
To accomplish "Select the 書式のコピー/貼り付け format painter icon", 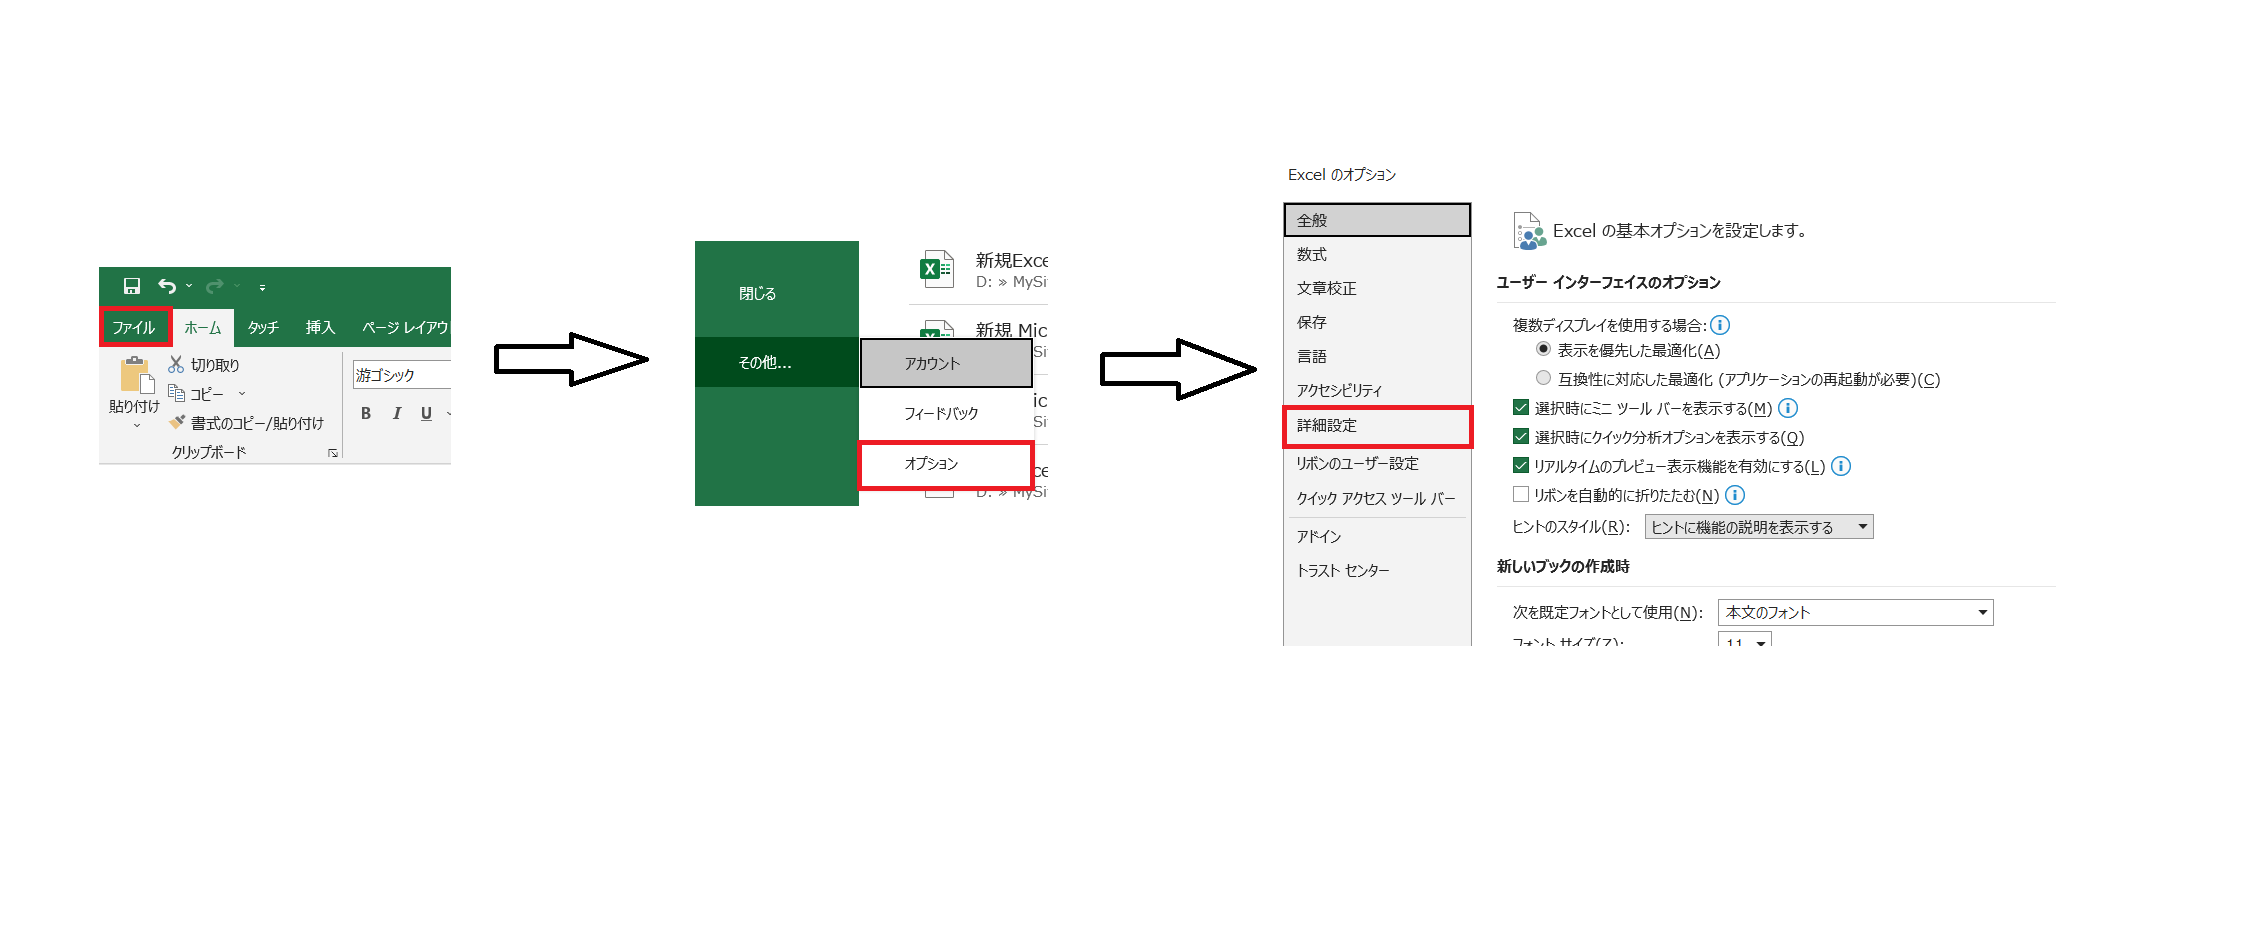I will pos(176,422).
